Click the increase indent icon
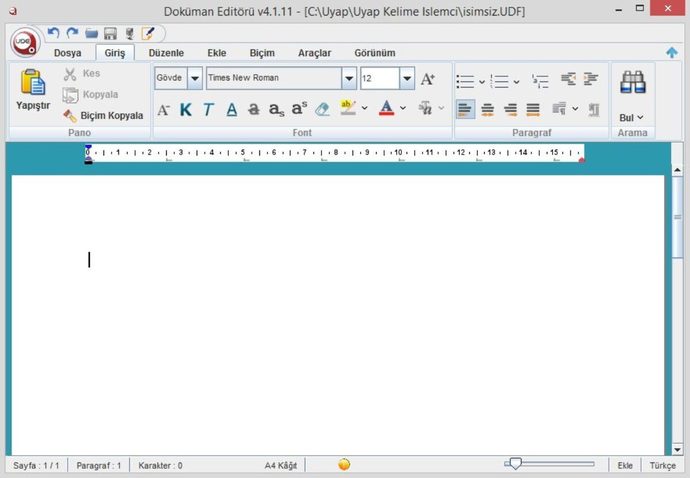The image size is (690, 478). [591, 79]
